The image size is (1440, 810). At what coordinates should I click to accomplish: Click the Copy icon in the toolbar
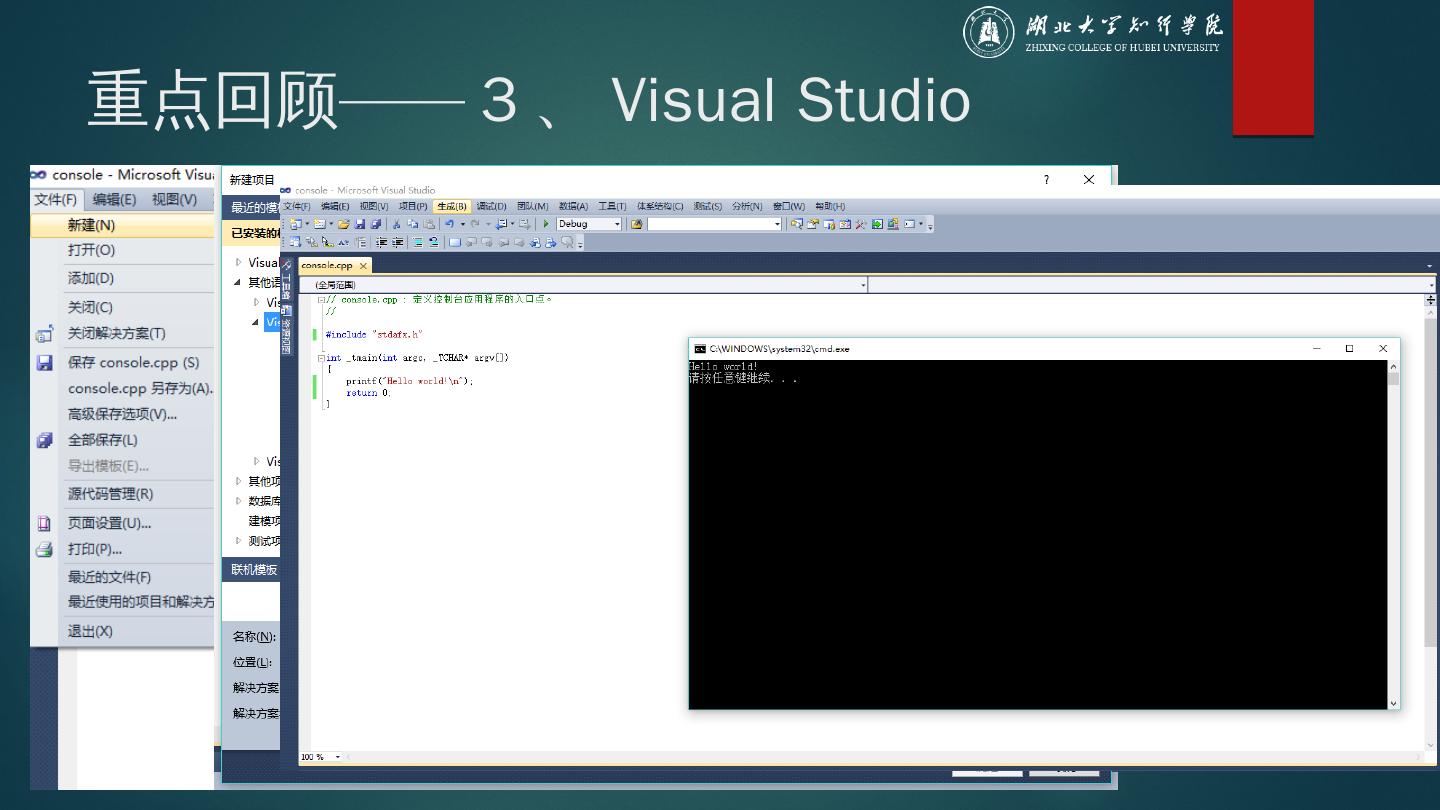pyautogui.click(x=413, y=224)
